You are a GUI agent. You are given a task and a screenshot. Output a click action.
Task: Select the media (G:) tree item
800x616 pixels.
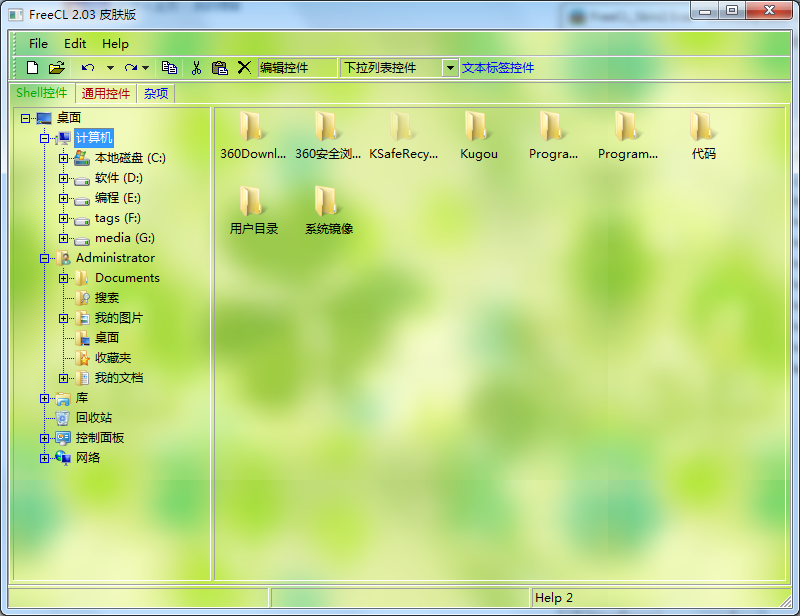[x=125, y=238]
